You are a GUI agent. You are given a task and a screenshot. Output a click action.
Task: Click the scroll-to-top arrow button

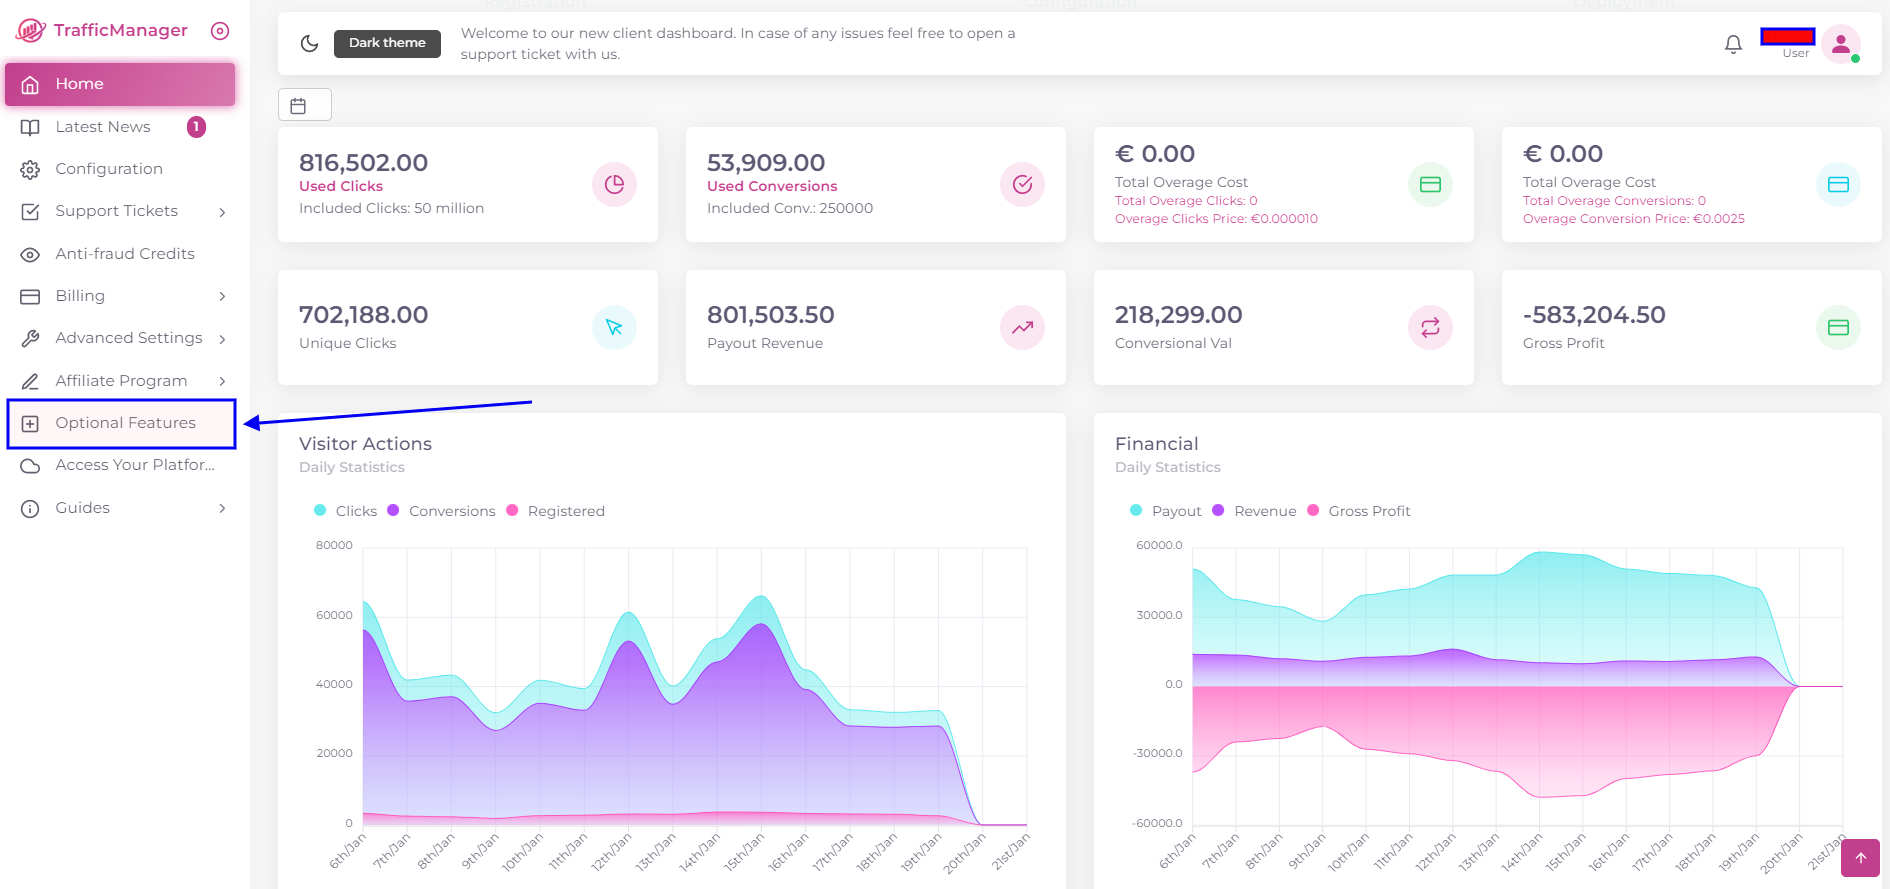coord(1860,858)
